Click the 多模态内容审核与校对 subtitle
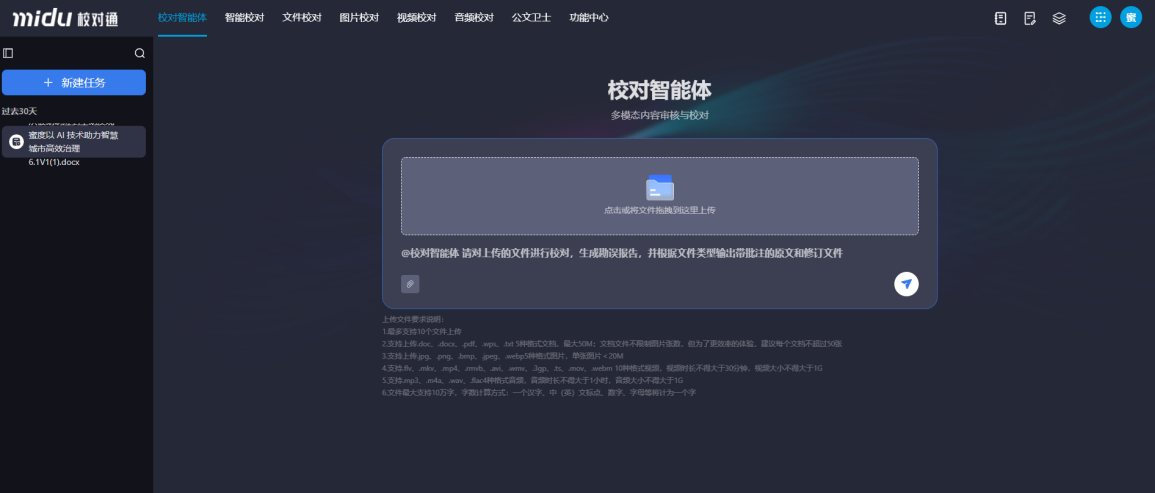This screenshot has width=1155, height=493. pyautogui.click(x=659, y=116)
